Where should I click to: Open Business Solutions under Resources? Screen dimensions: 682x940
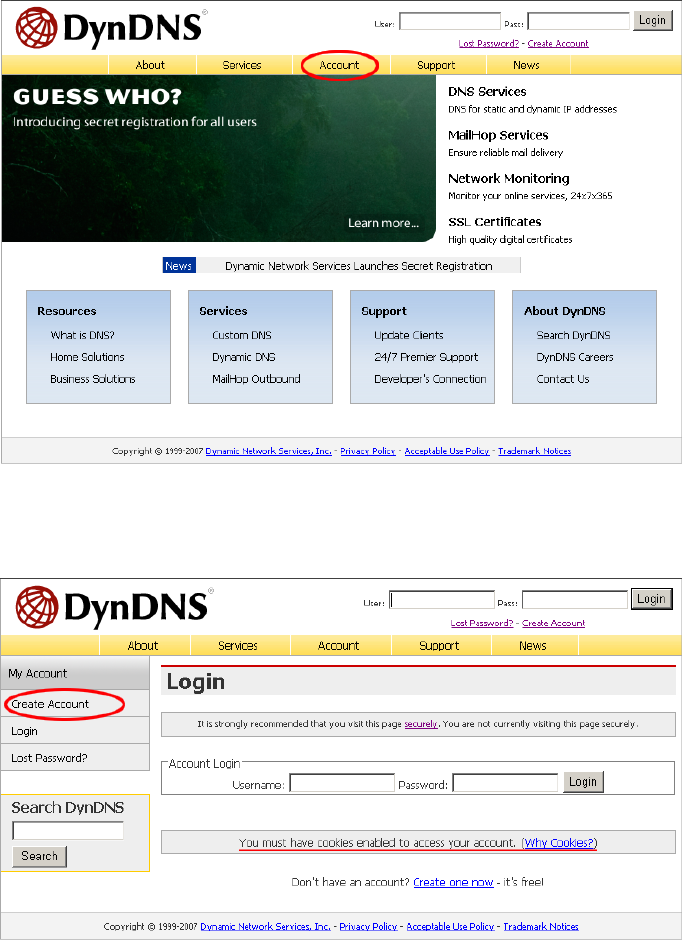pyautogui.click(x=93, y=379)
